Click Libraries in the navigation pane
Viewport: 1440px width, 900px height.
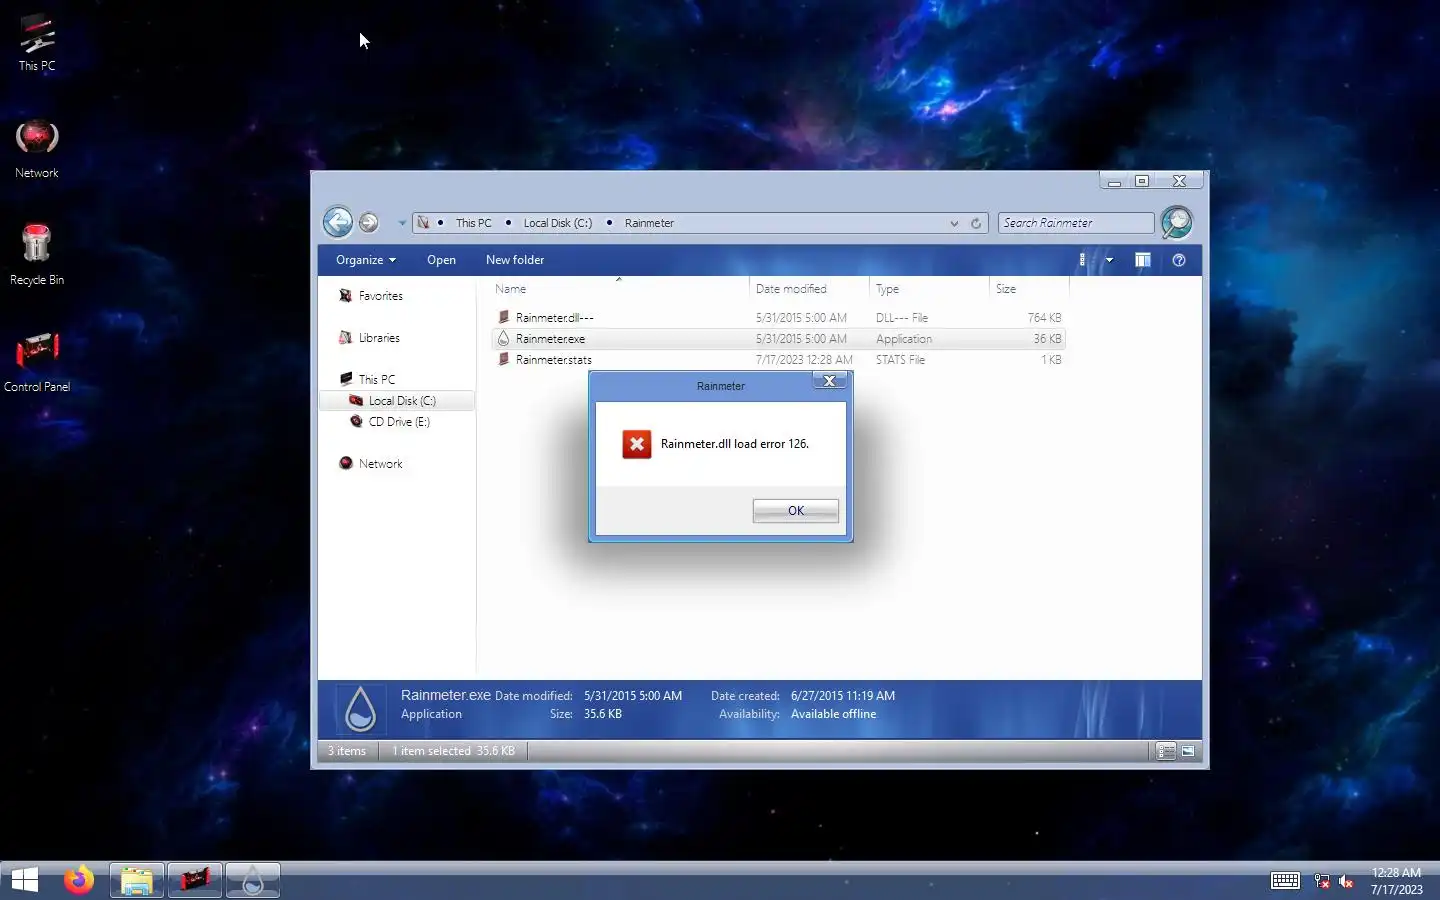(379, 338)
